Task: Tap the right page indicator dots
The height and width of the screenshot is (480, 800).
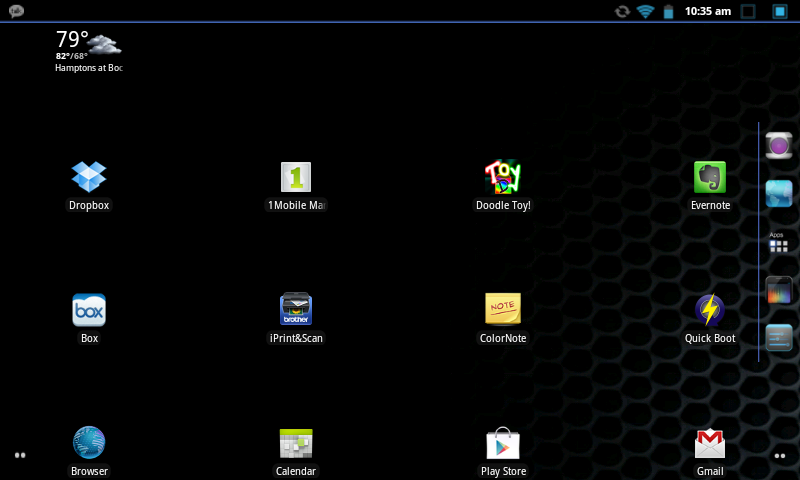Action: click(780, 456)
